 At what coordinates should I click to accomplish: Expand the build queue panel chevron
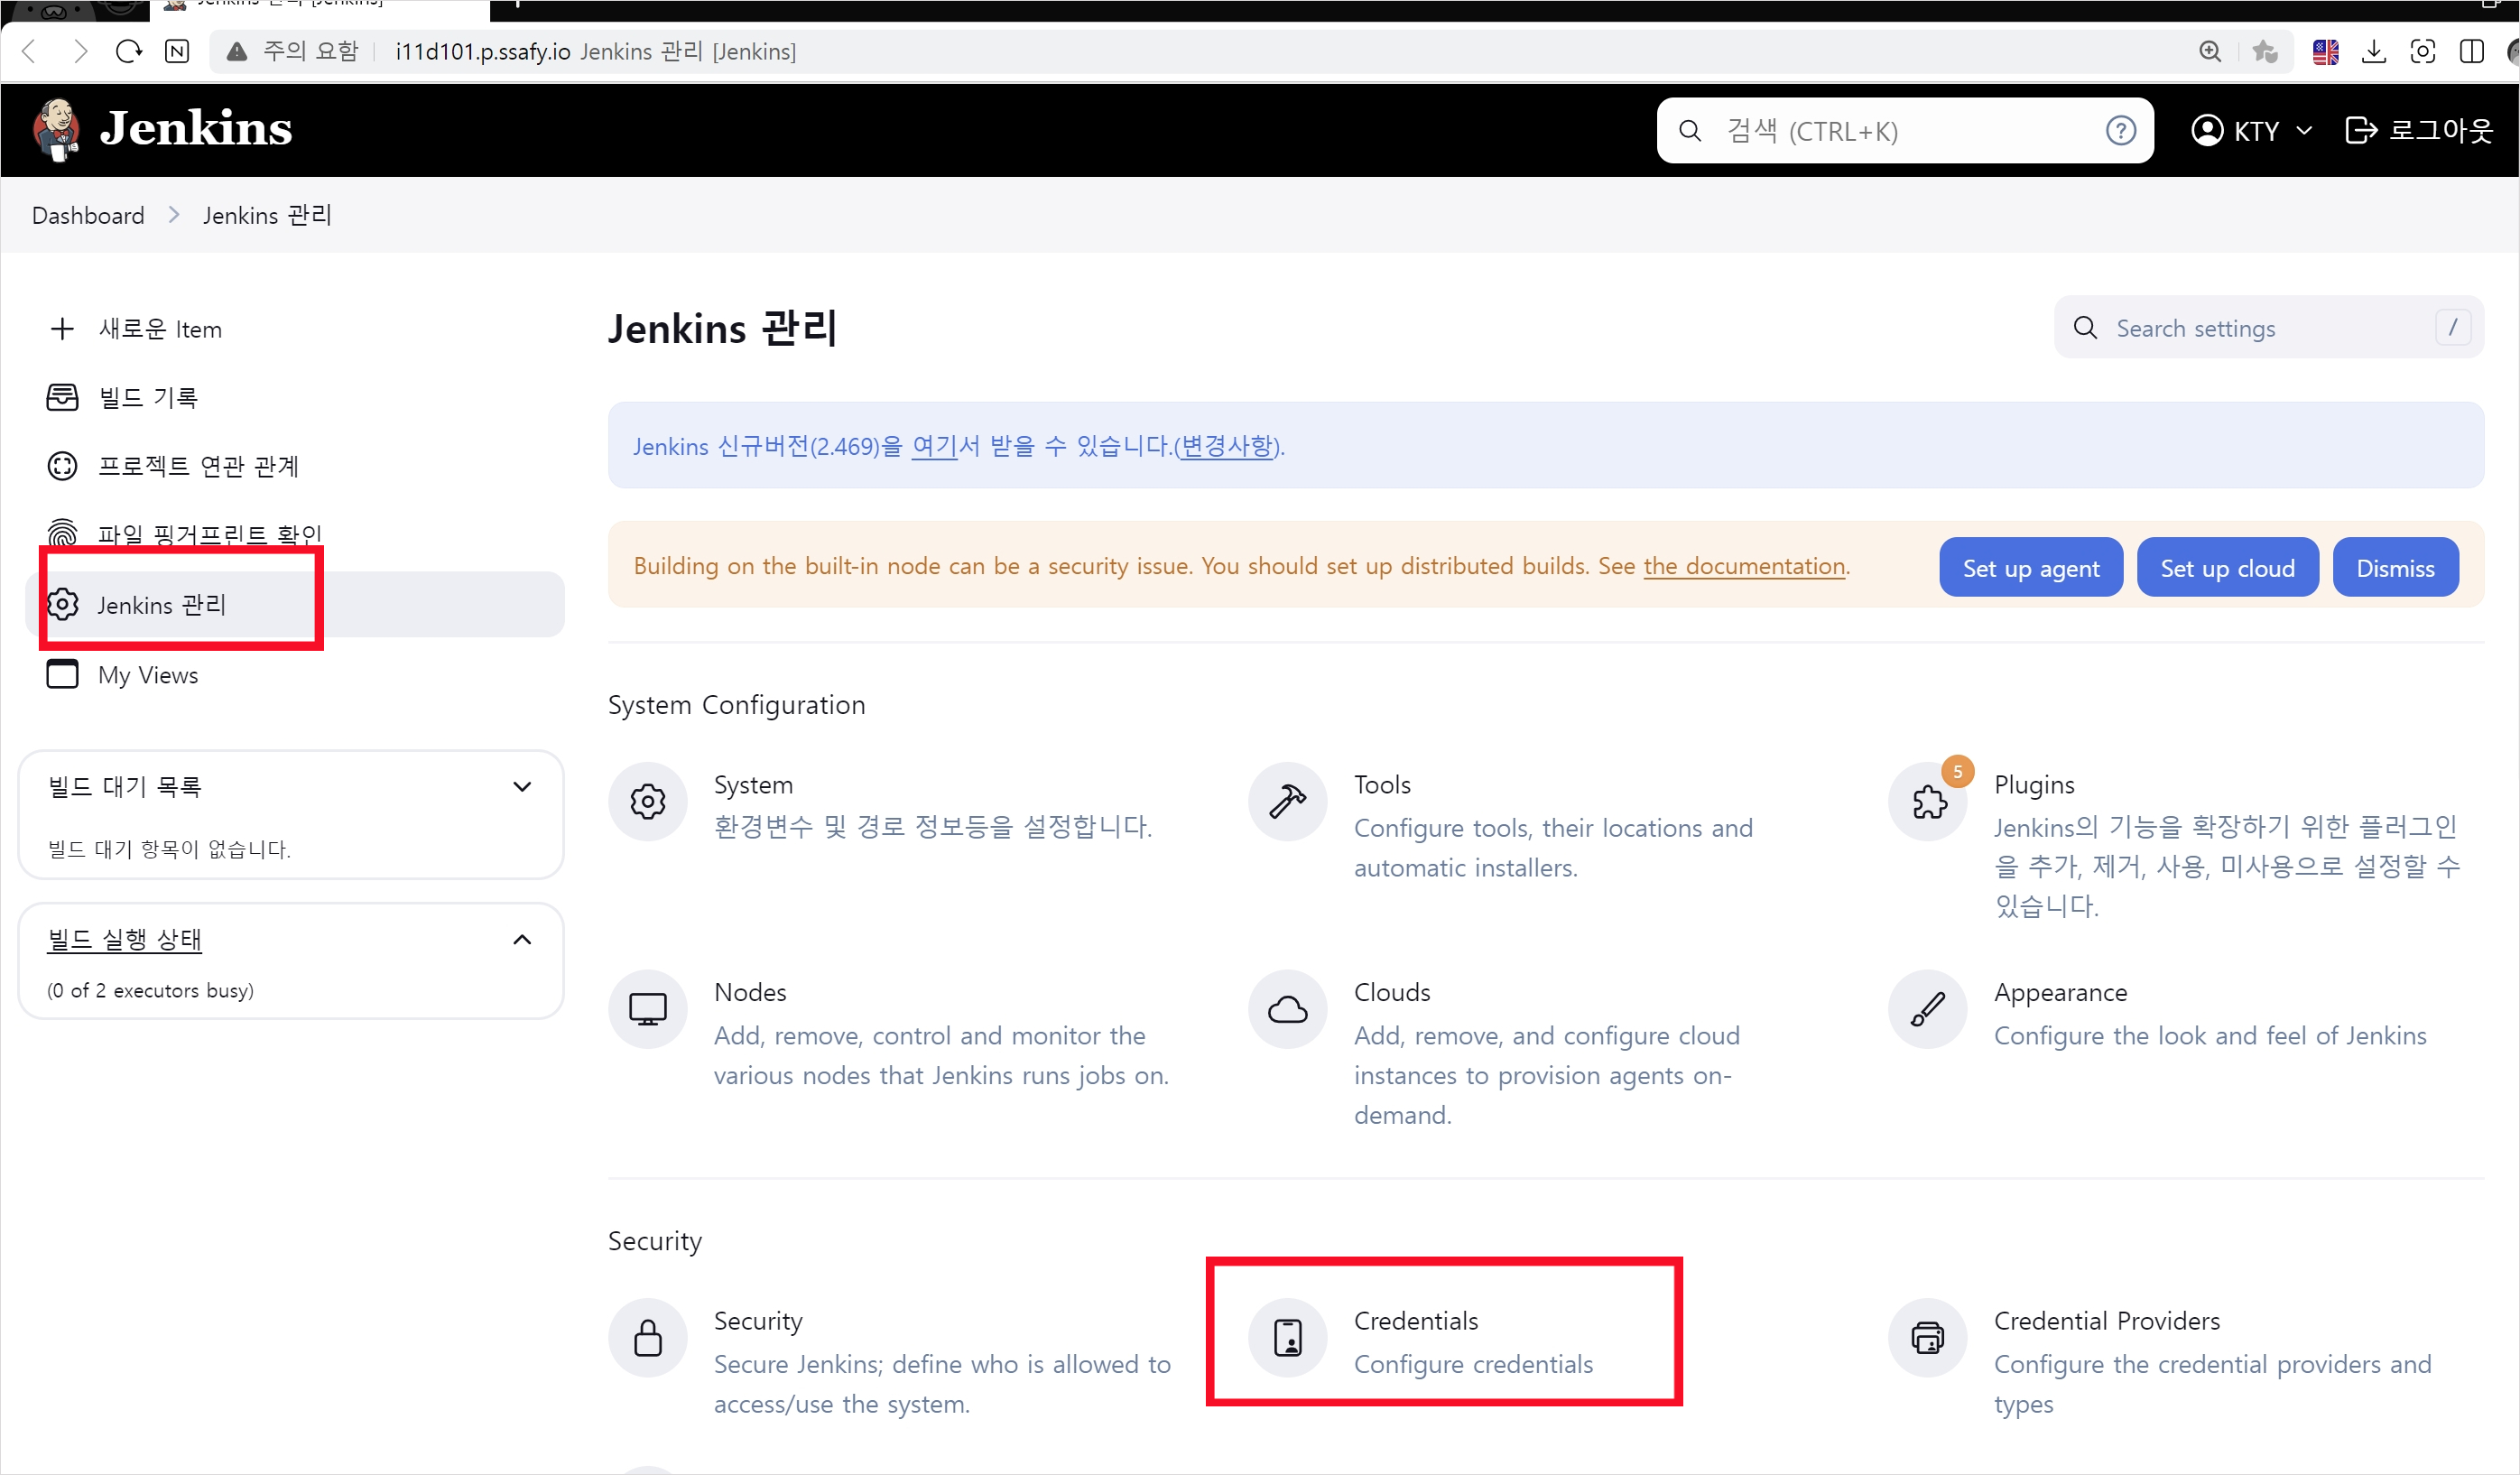pyautogui.click(x=522, y=787)
